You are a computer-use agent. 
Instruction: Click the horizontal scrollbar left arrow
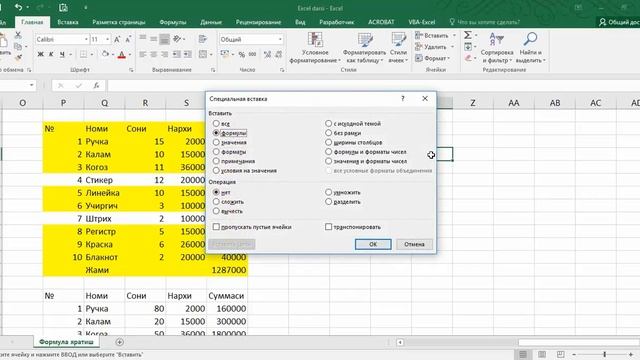tap(400, 342)
